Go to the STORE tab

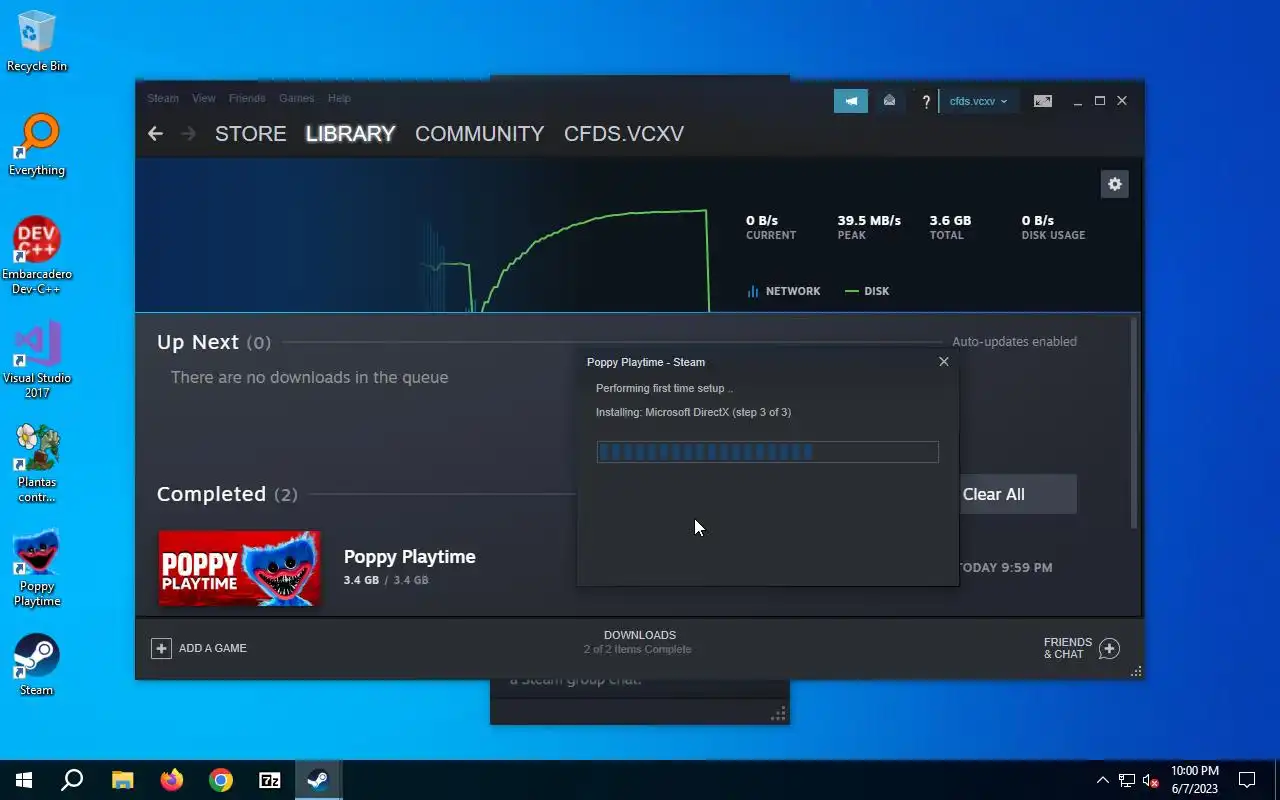coord(251,134)
